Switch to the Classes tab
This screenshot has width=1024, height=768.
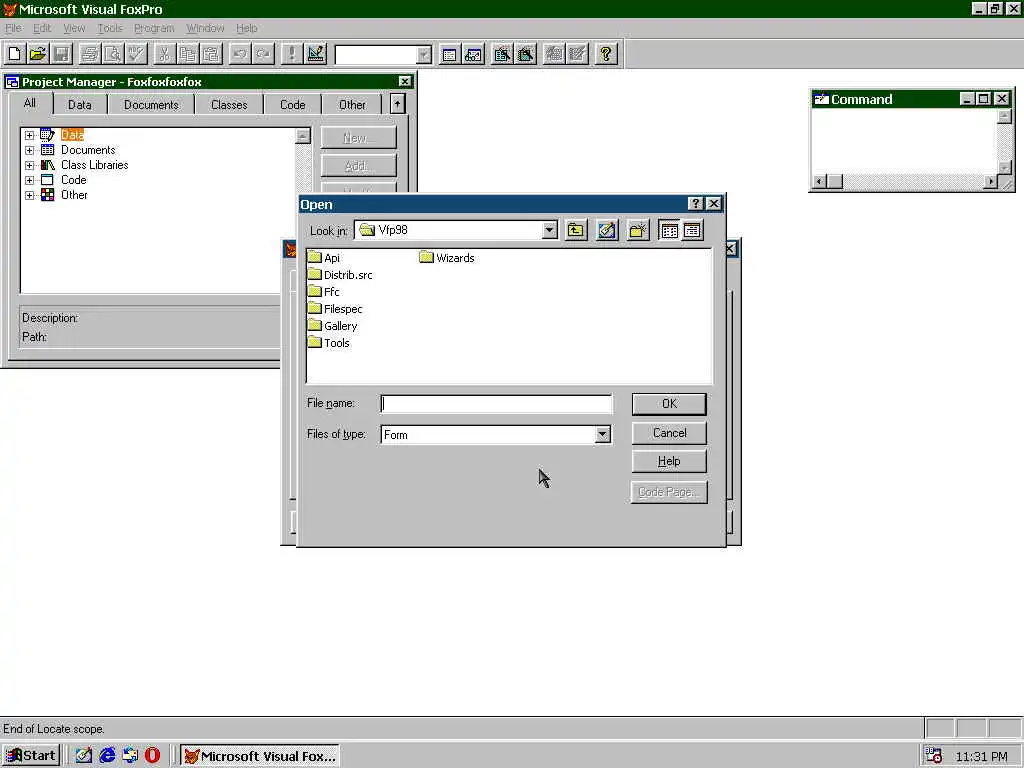[x=229, y=104]
